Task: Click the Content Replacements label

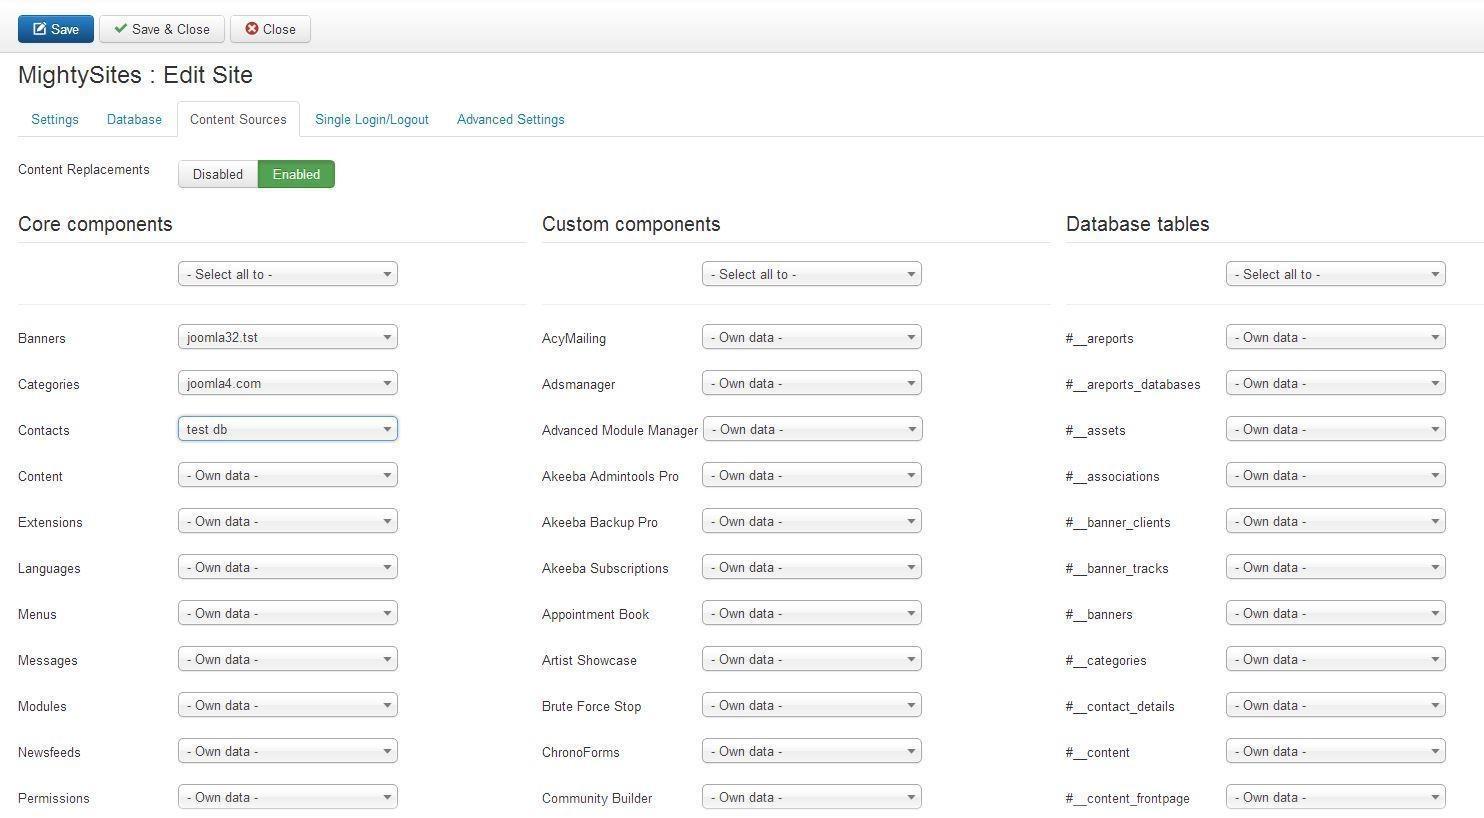Action: [x=84, y=169]
